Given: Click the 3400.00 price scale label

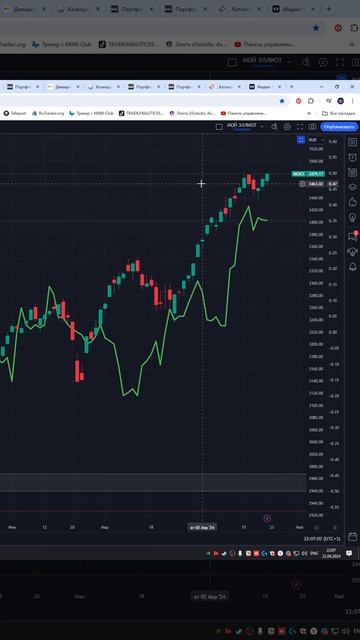Looking at the screenshot, I should (x=316, y=222).
